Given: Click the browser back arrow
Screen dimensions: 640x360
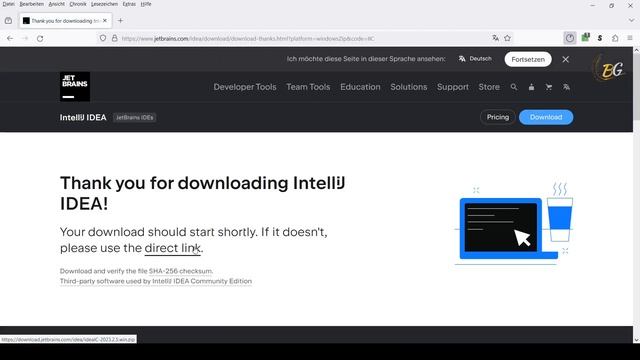Looking at the screenshot, I should click(10, 38).
